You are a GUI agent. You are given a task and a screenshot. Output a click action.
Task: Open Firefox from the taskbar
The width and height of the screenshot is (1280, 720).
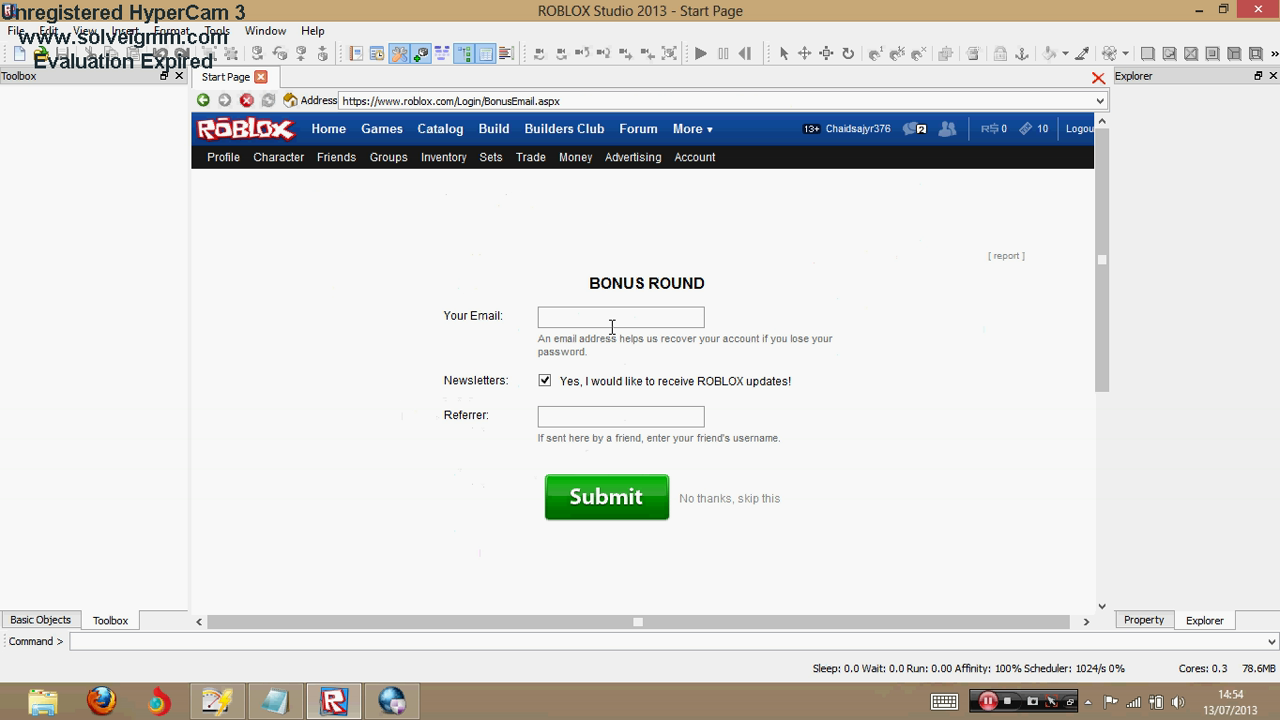point(101,701)
